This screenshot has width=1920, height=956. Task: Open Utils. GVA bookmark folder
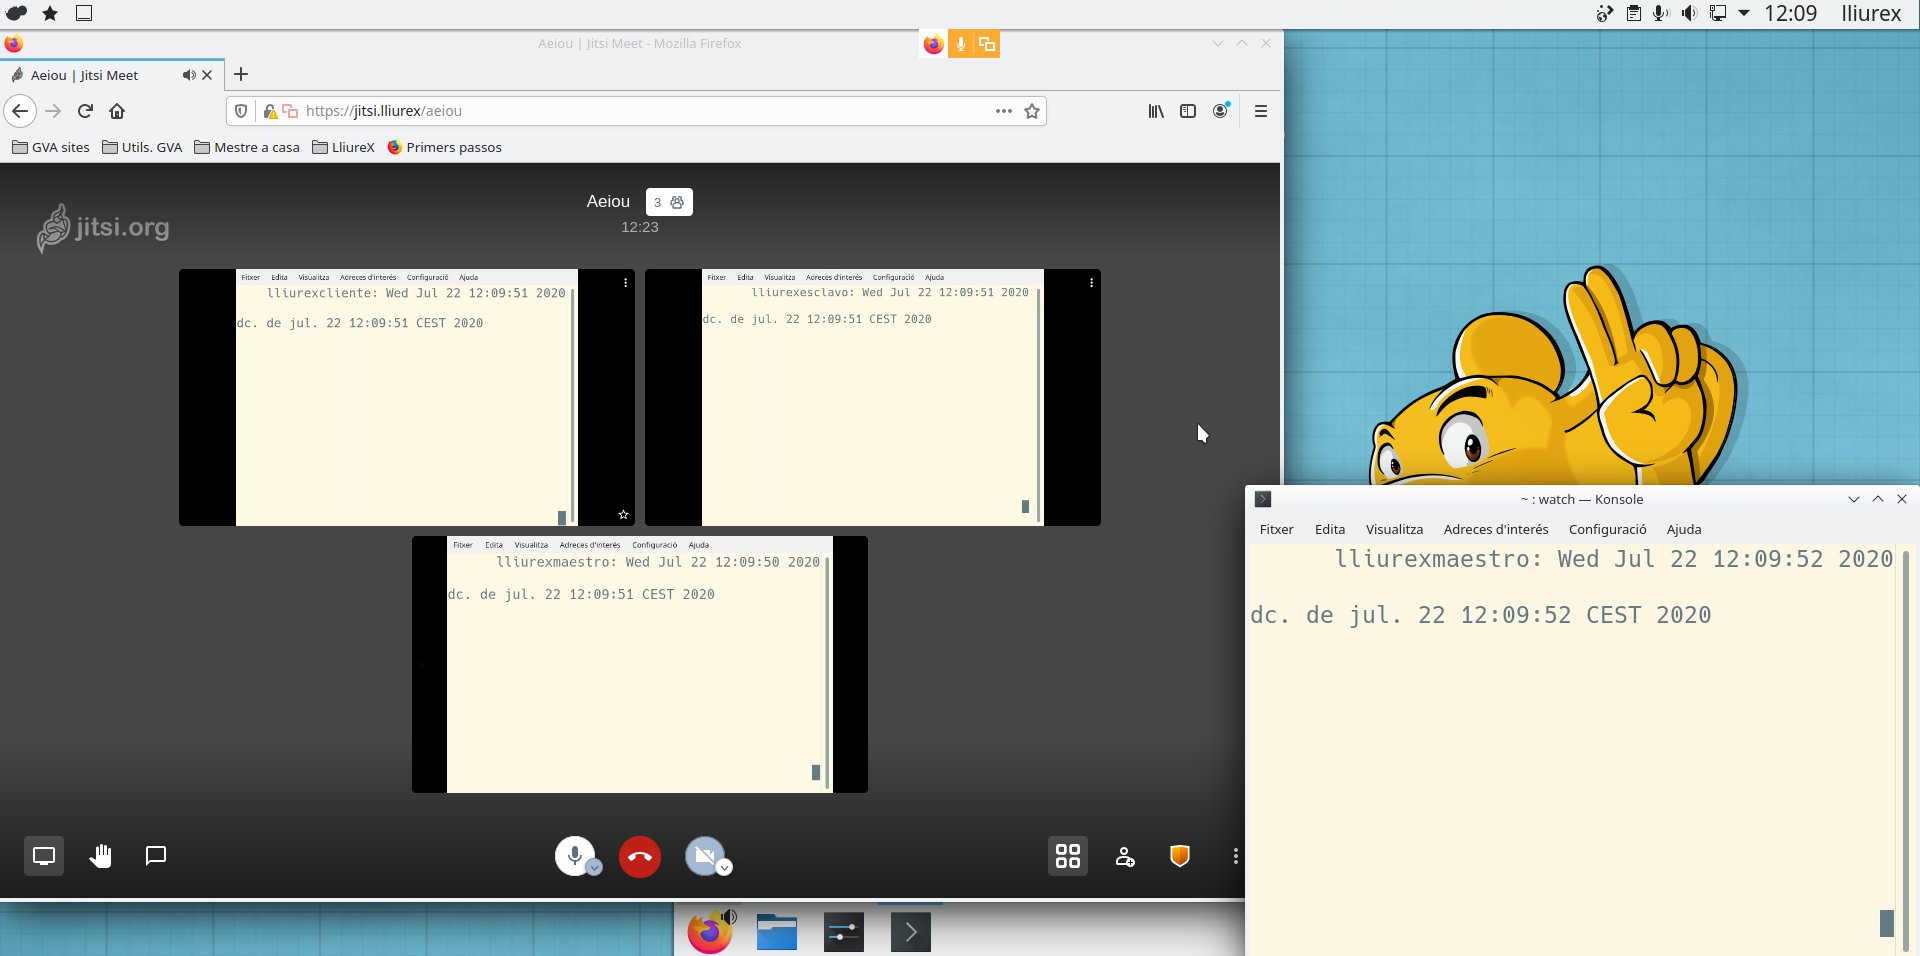pyautogui.click(x=142, y=147)
